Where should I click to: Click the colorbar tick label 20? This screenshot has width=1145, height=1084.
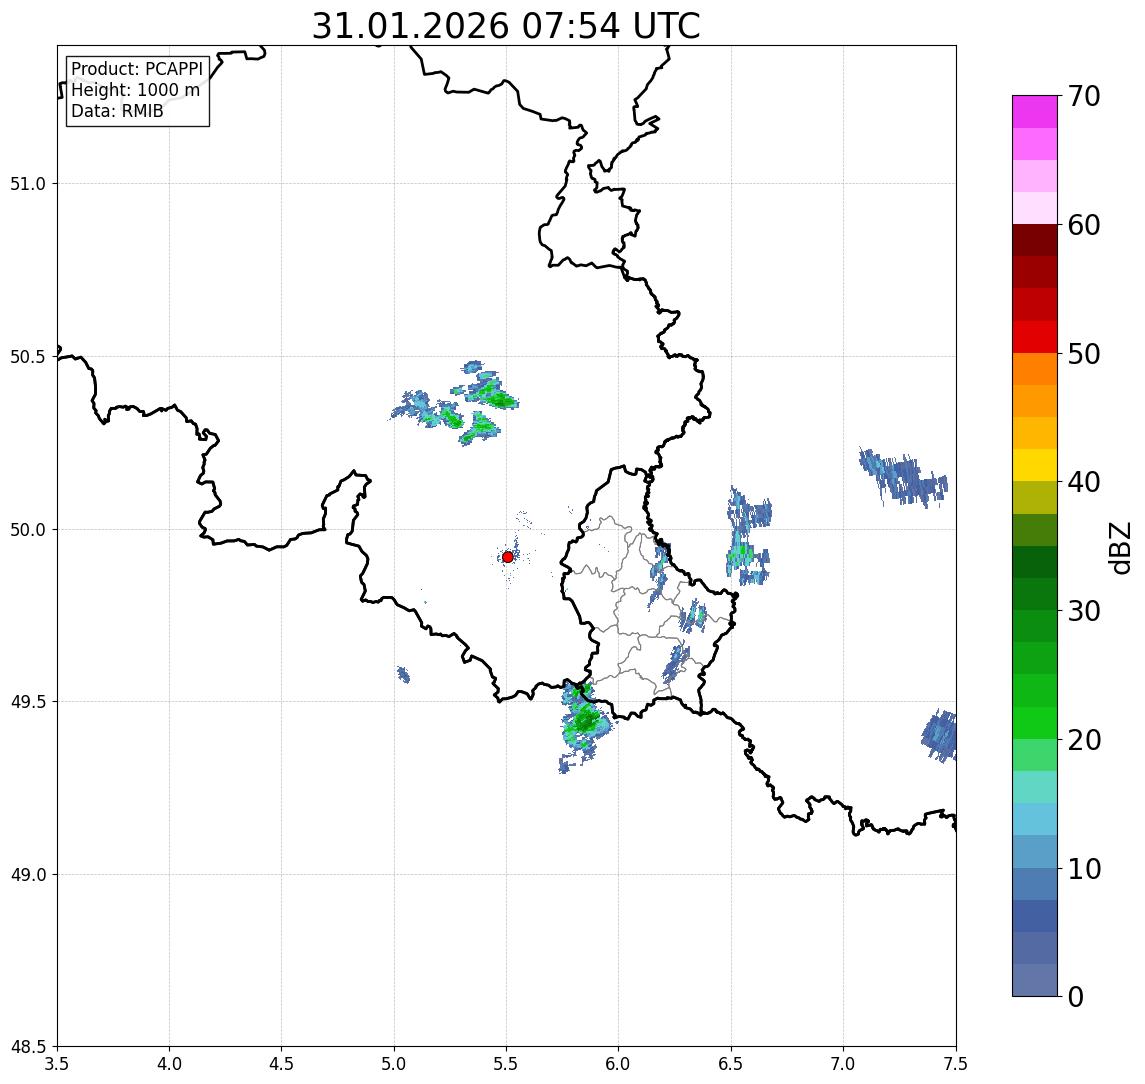click(1084, 740)
